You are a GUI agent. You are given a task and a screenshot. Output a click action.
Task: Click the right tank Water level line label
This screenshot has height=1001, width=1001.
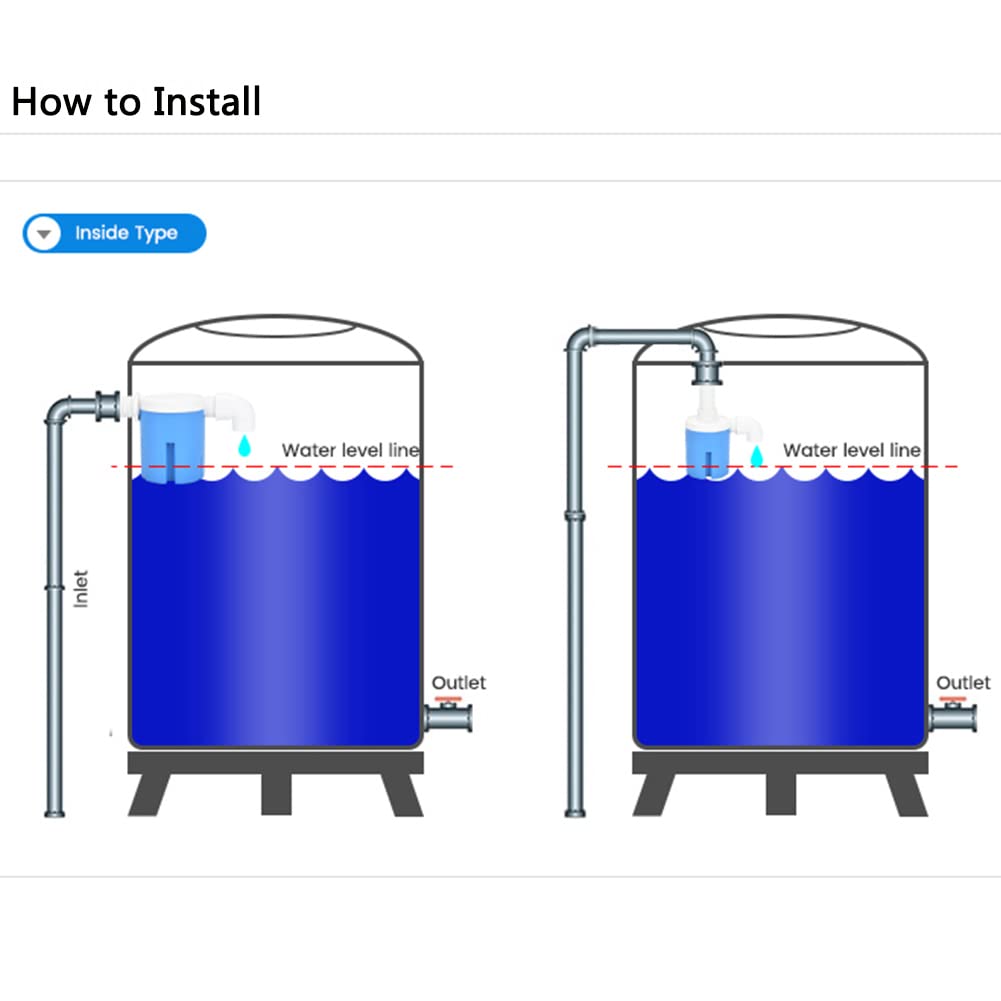pyautogui.click(x=852, y=450)
